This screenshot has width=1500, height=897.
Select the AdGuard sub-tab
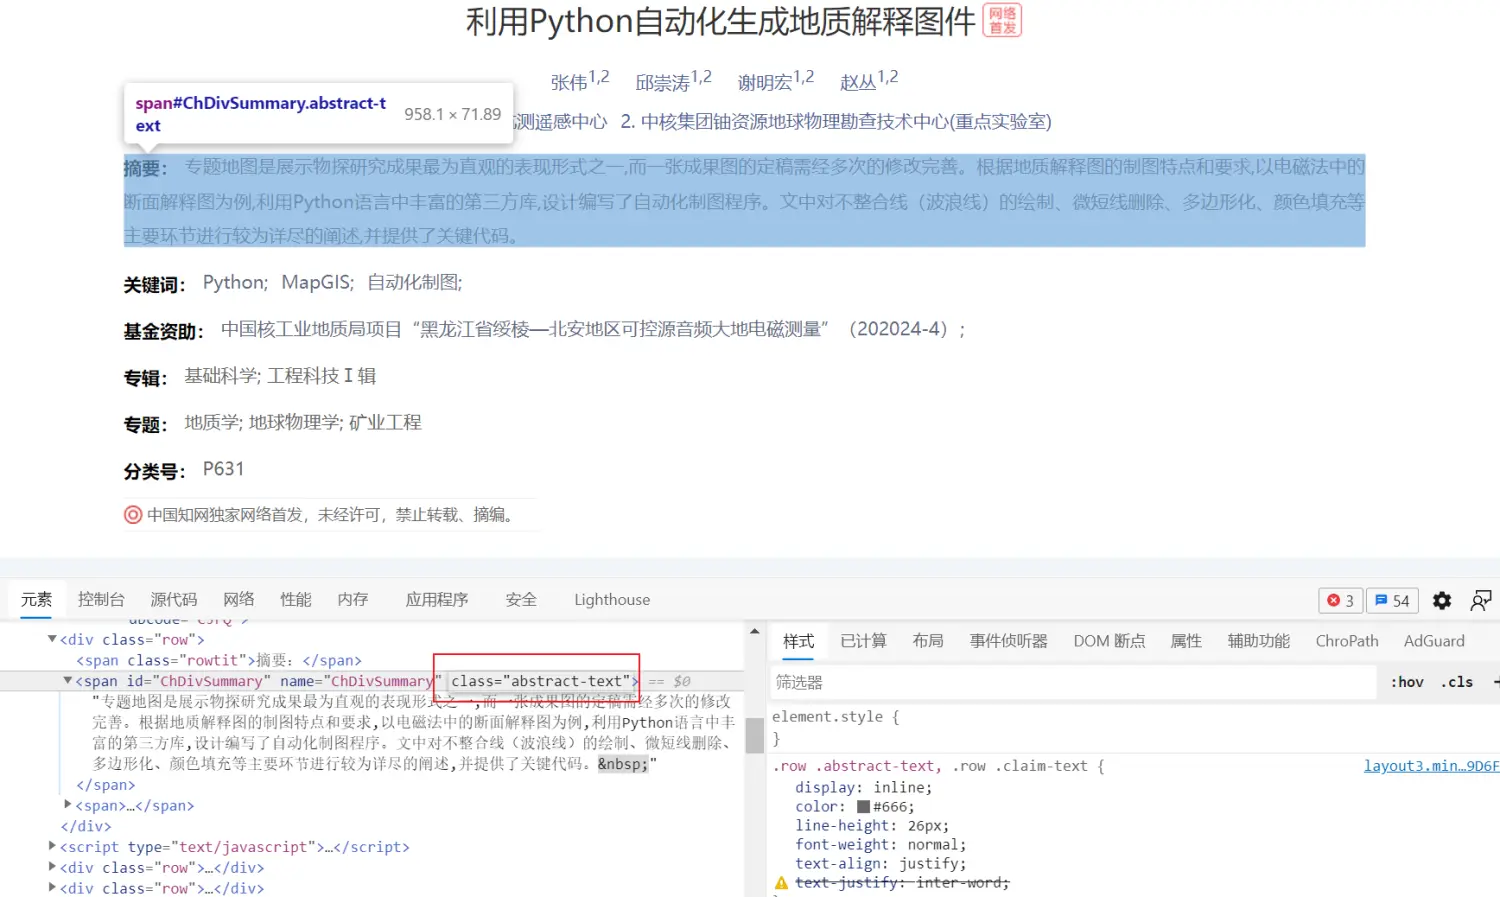tap(1434, 641)
